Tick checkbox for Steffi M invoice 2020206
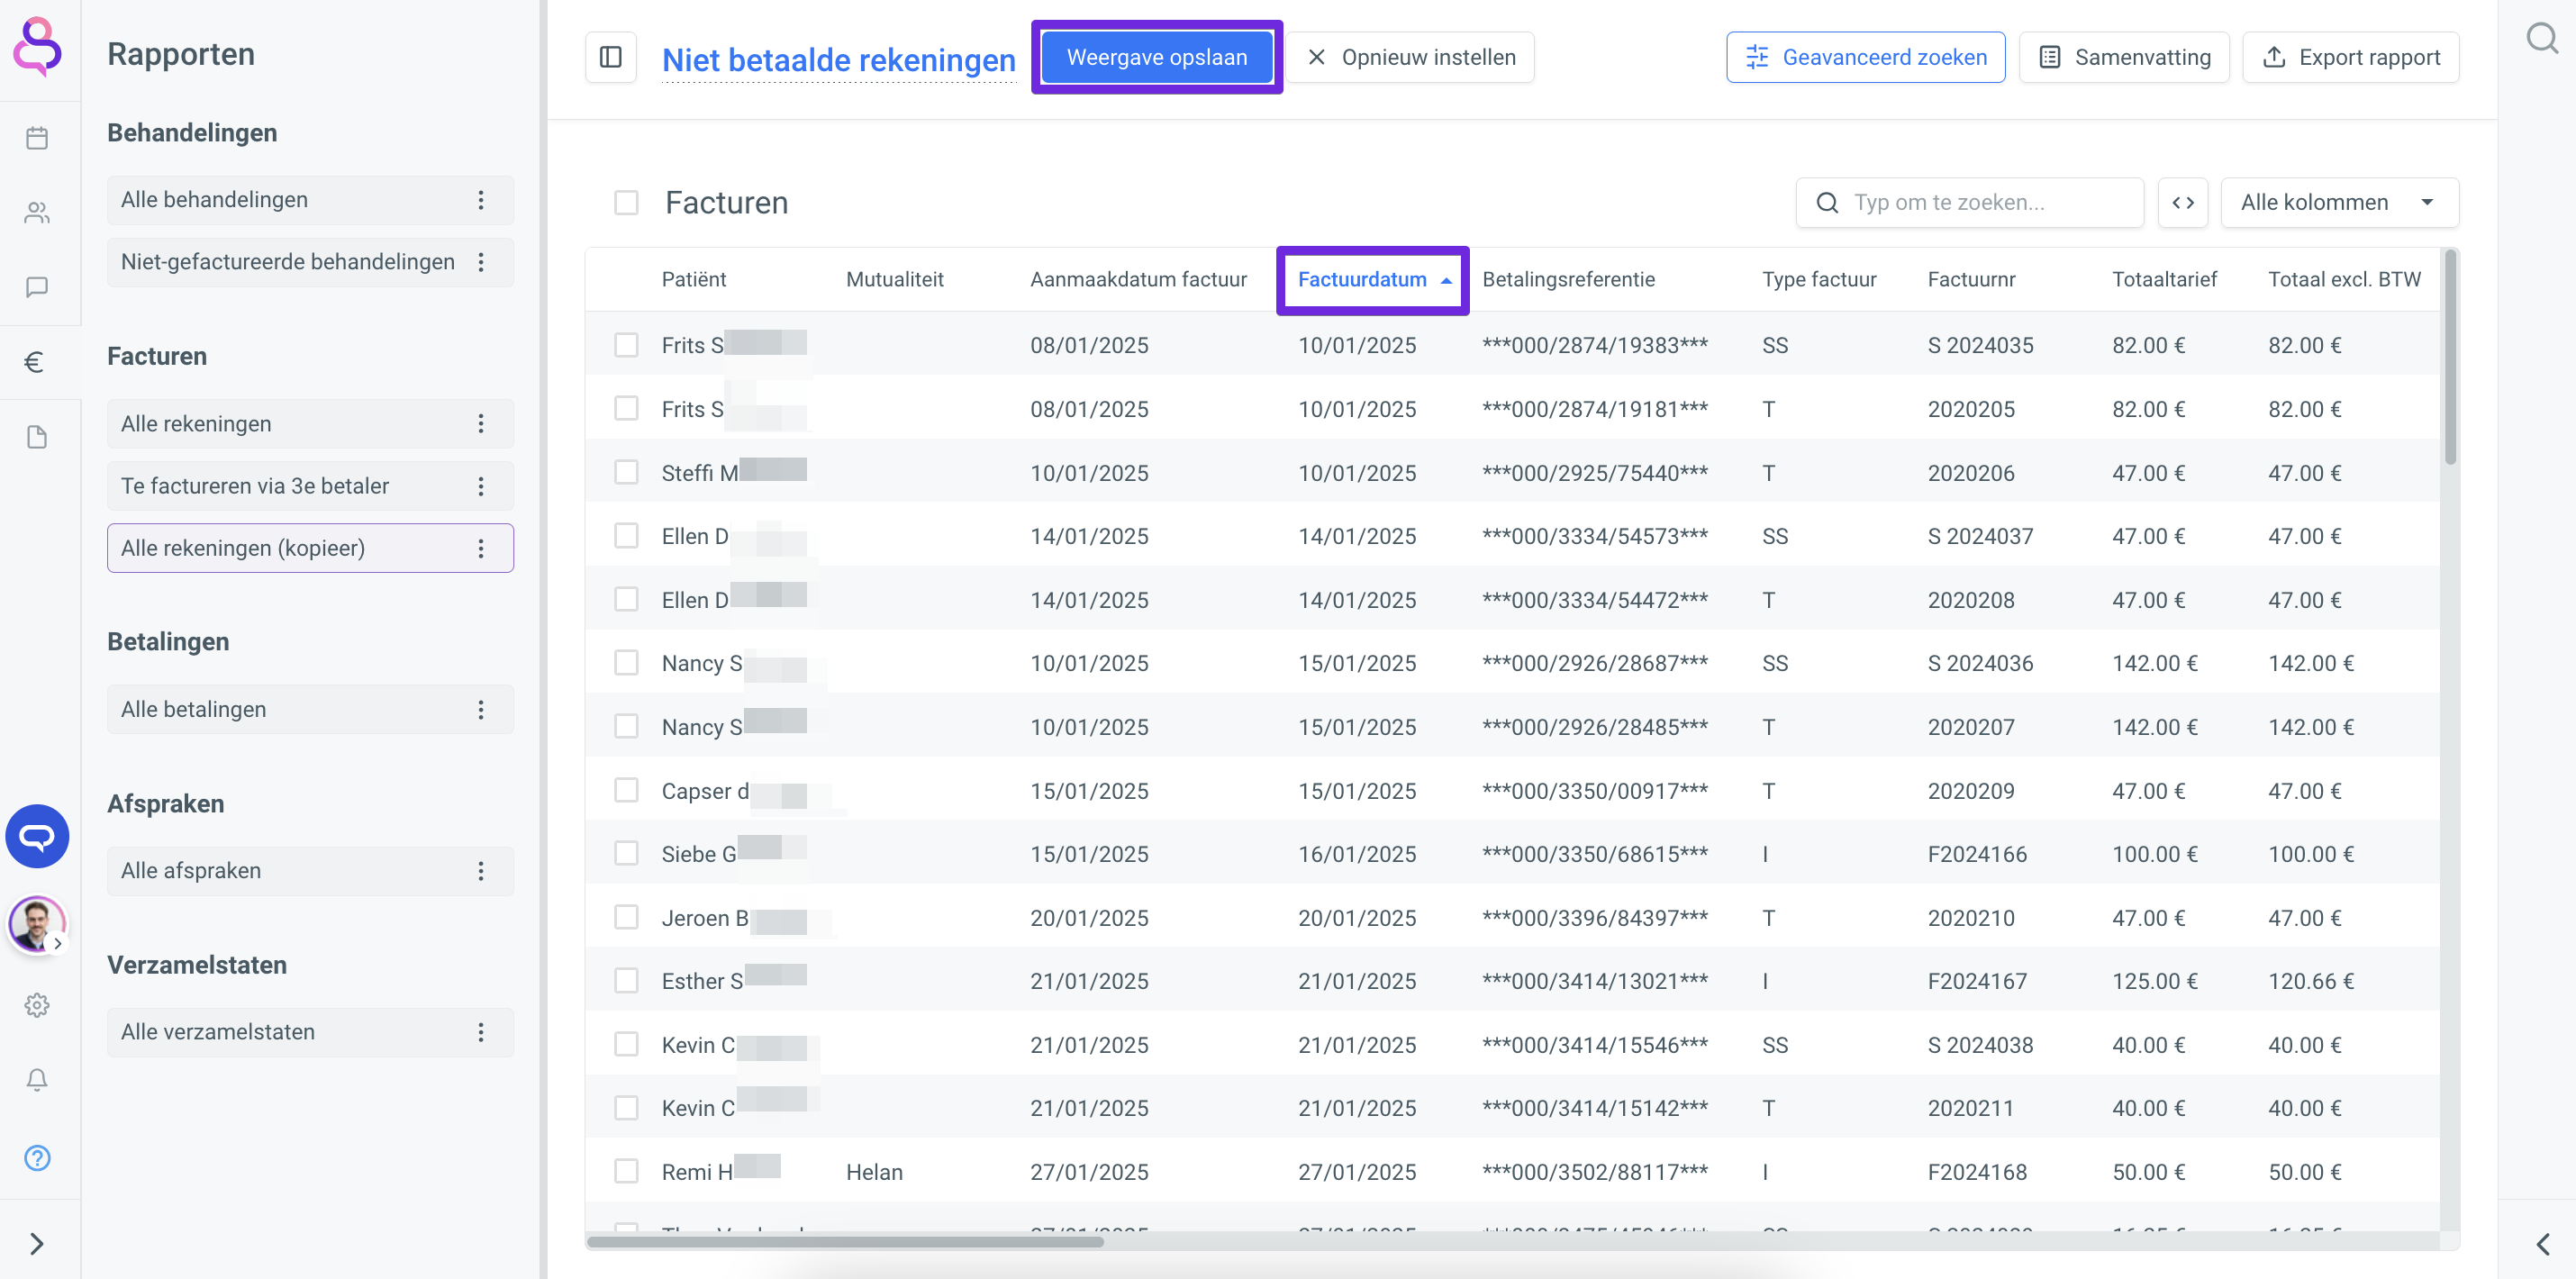The image size is (2576, 1279). 626,472
